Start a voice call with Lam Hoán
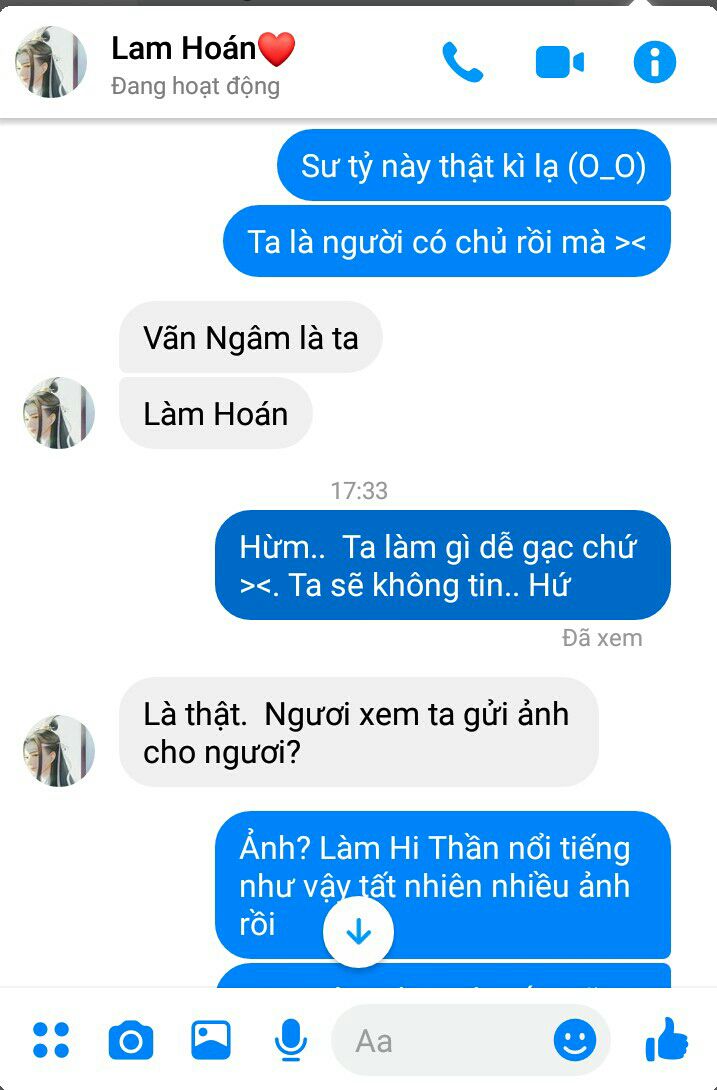The height and width of the screenshot is (1090, 717). pos(462,62)
